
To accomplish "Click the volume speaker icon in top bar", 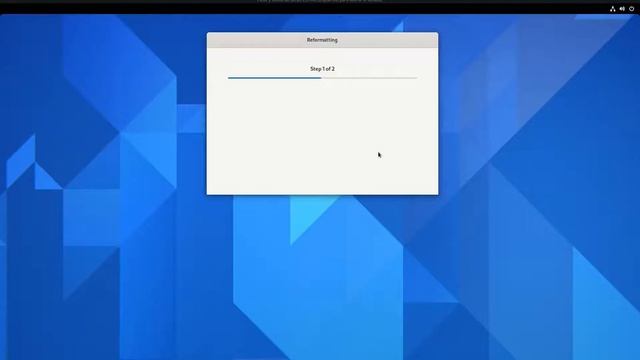I will tap(622, 9).
